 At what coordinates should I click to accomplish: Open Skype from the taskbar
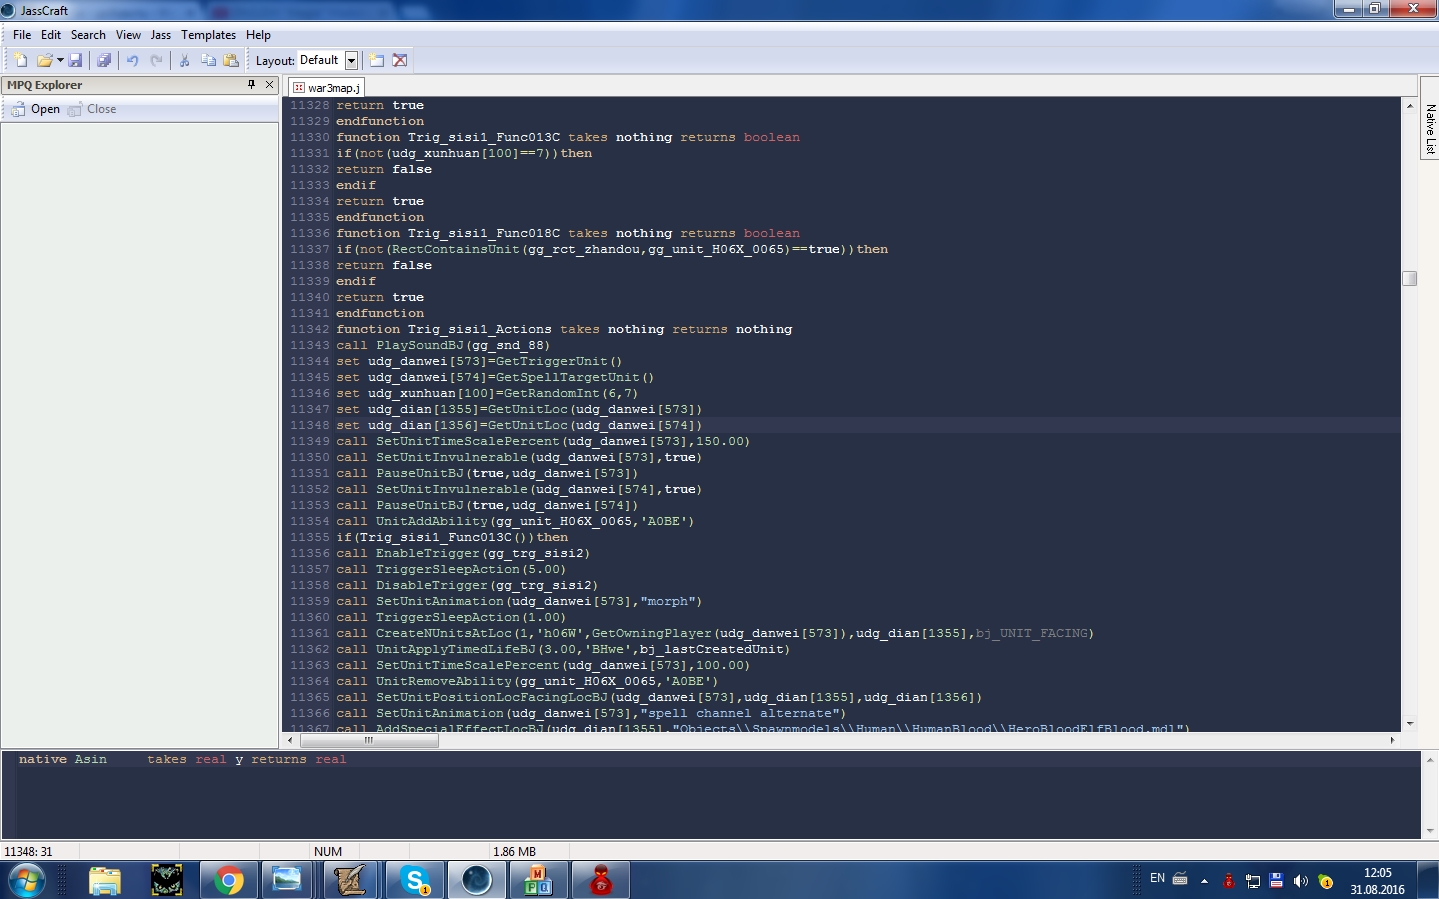(414, 881)
